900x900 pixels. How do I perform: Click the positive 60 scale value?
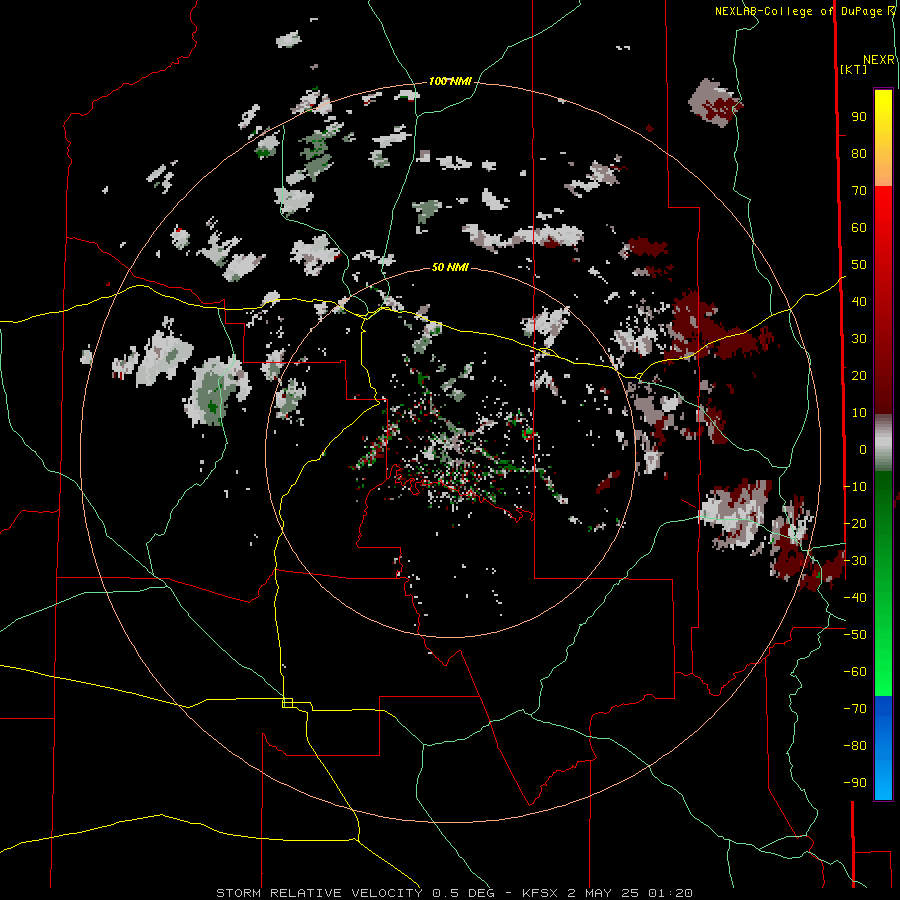(x=859, y=227)
